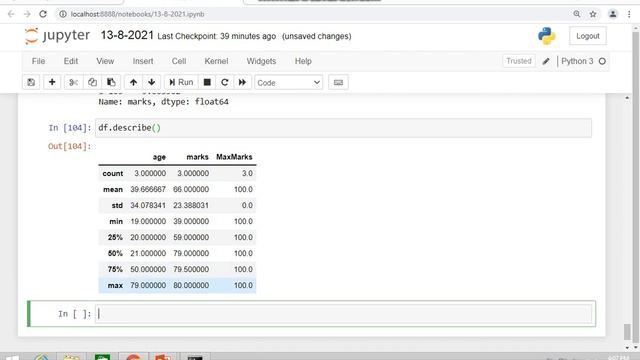
Task: Paste cells below
Action: (x=111, y=82)
